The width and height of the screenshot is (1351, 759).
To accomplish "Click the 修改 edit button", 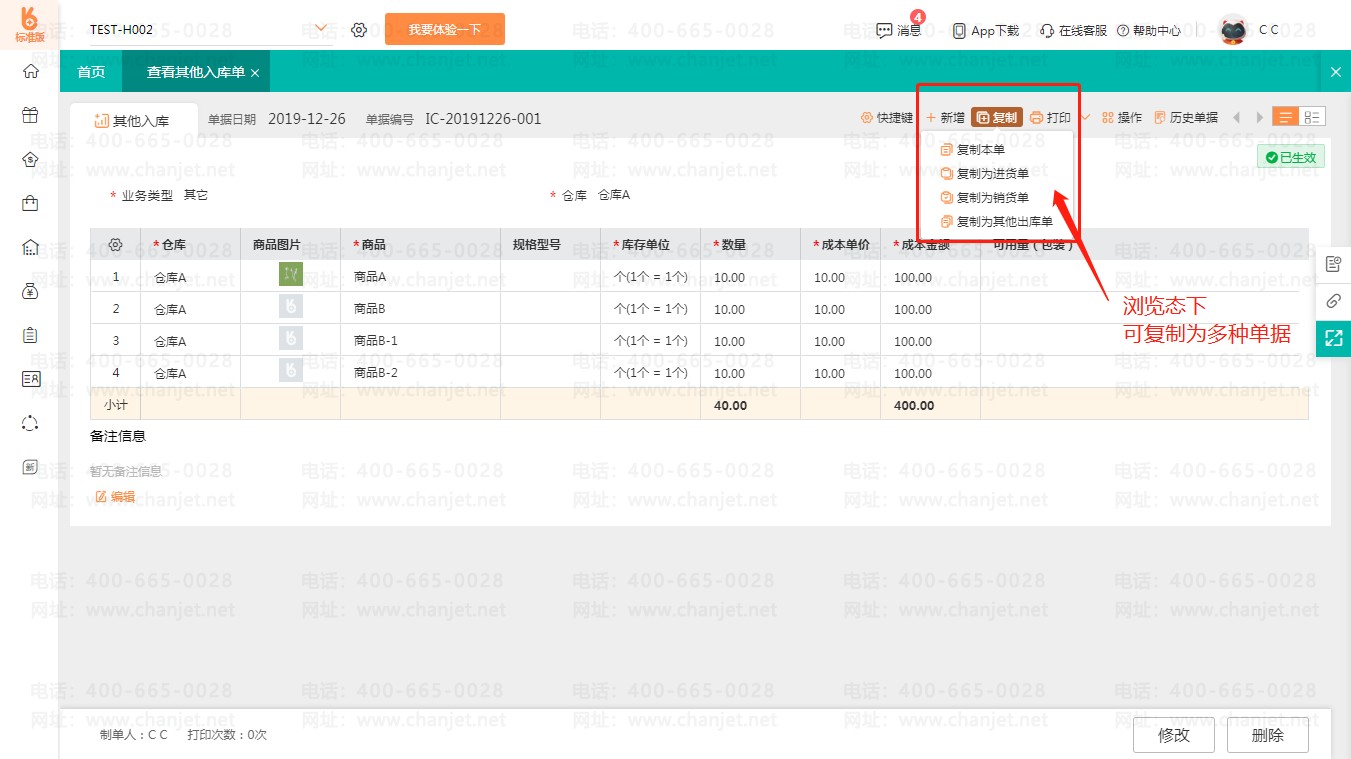I will tap(1174, 735).
